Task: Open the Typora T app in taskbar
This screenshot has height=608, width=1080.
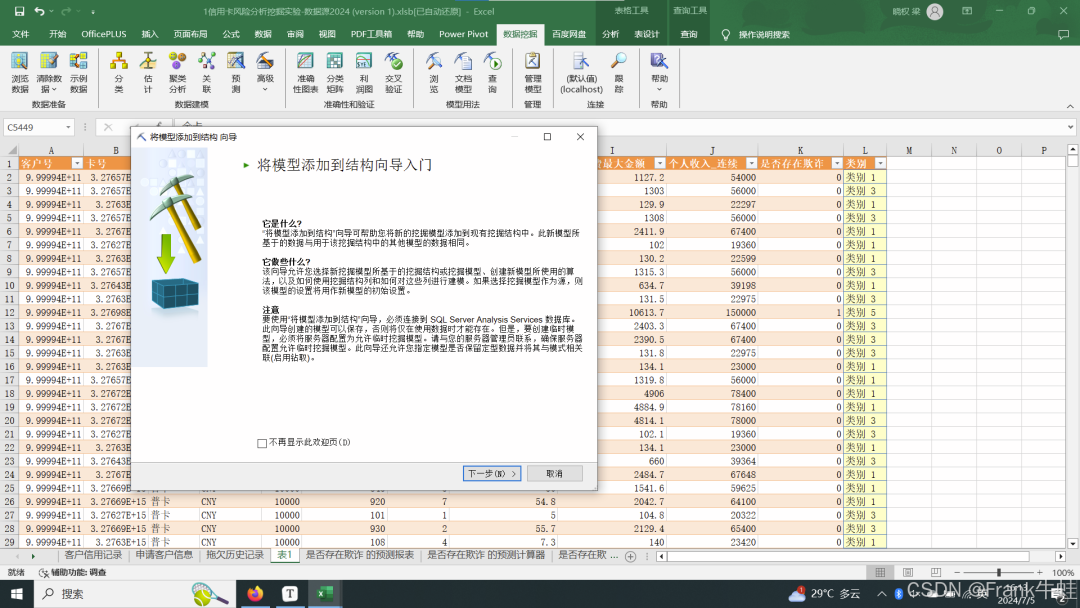Action: pos(290,594)
